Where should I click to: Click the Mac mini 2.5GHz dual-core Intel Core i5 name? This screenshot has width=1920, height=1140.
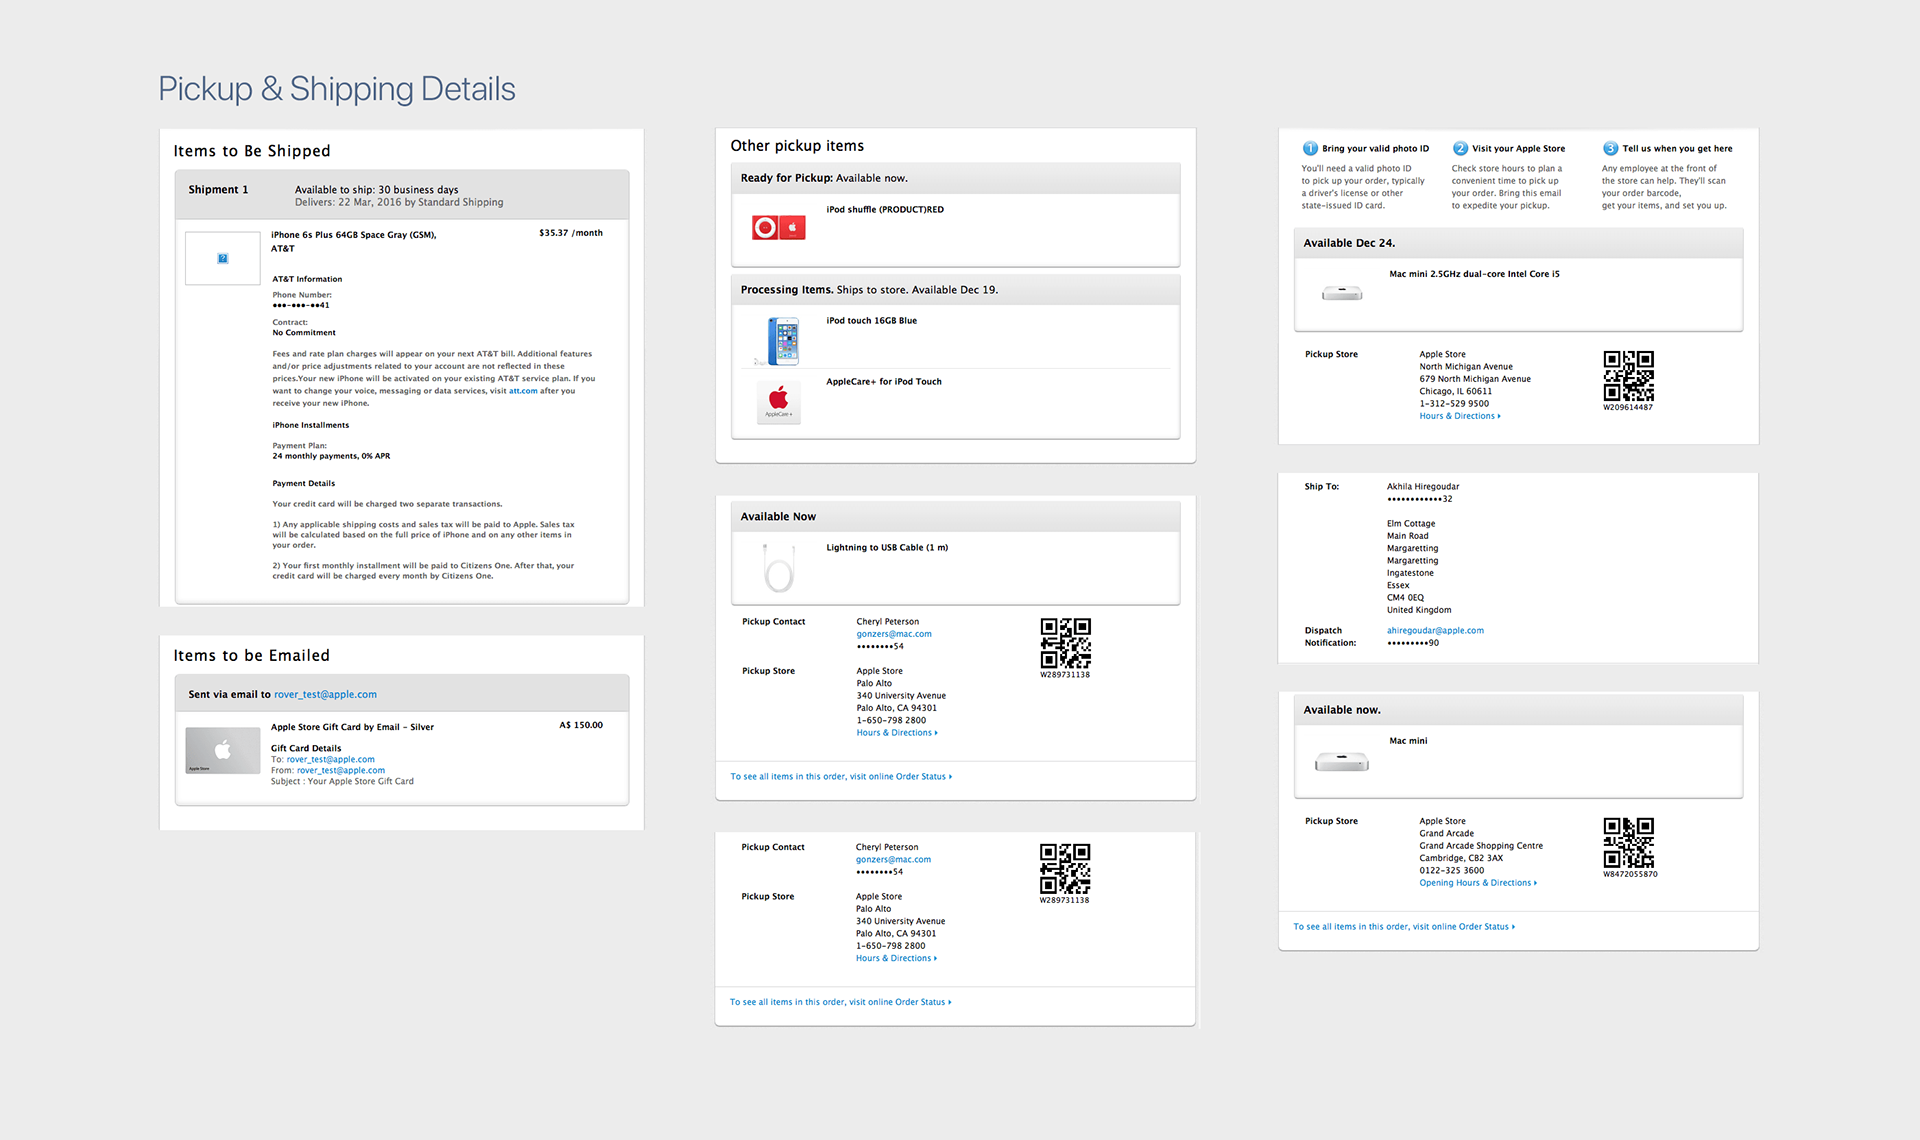point(1474,274)
